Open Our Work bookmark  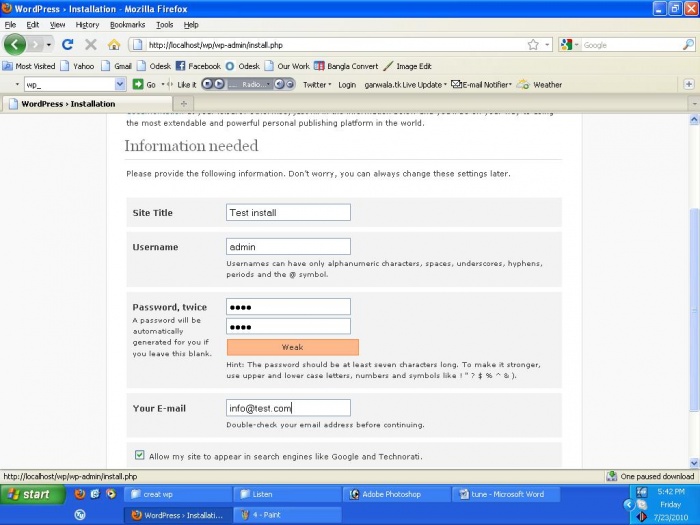(x=287, y=66)
